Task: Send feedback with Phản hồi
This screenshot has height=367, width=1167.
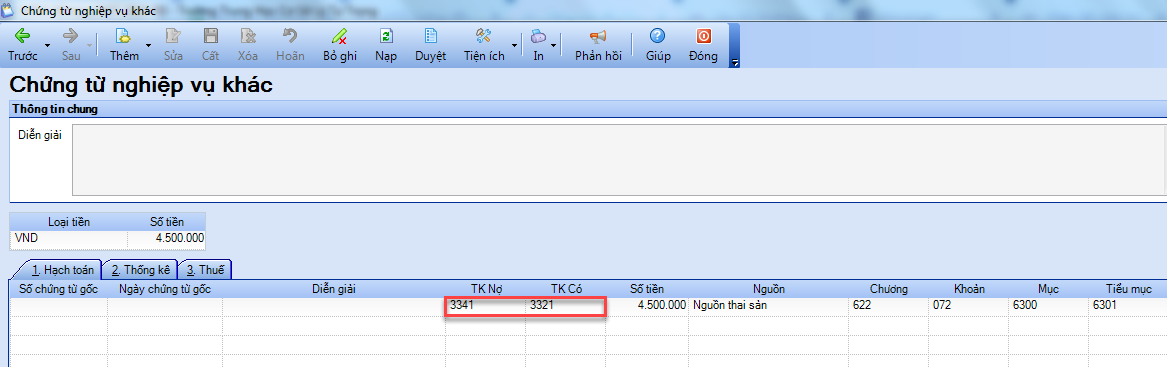Action: (x=598, y=45)
